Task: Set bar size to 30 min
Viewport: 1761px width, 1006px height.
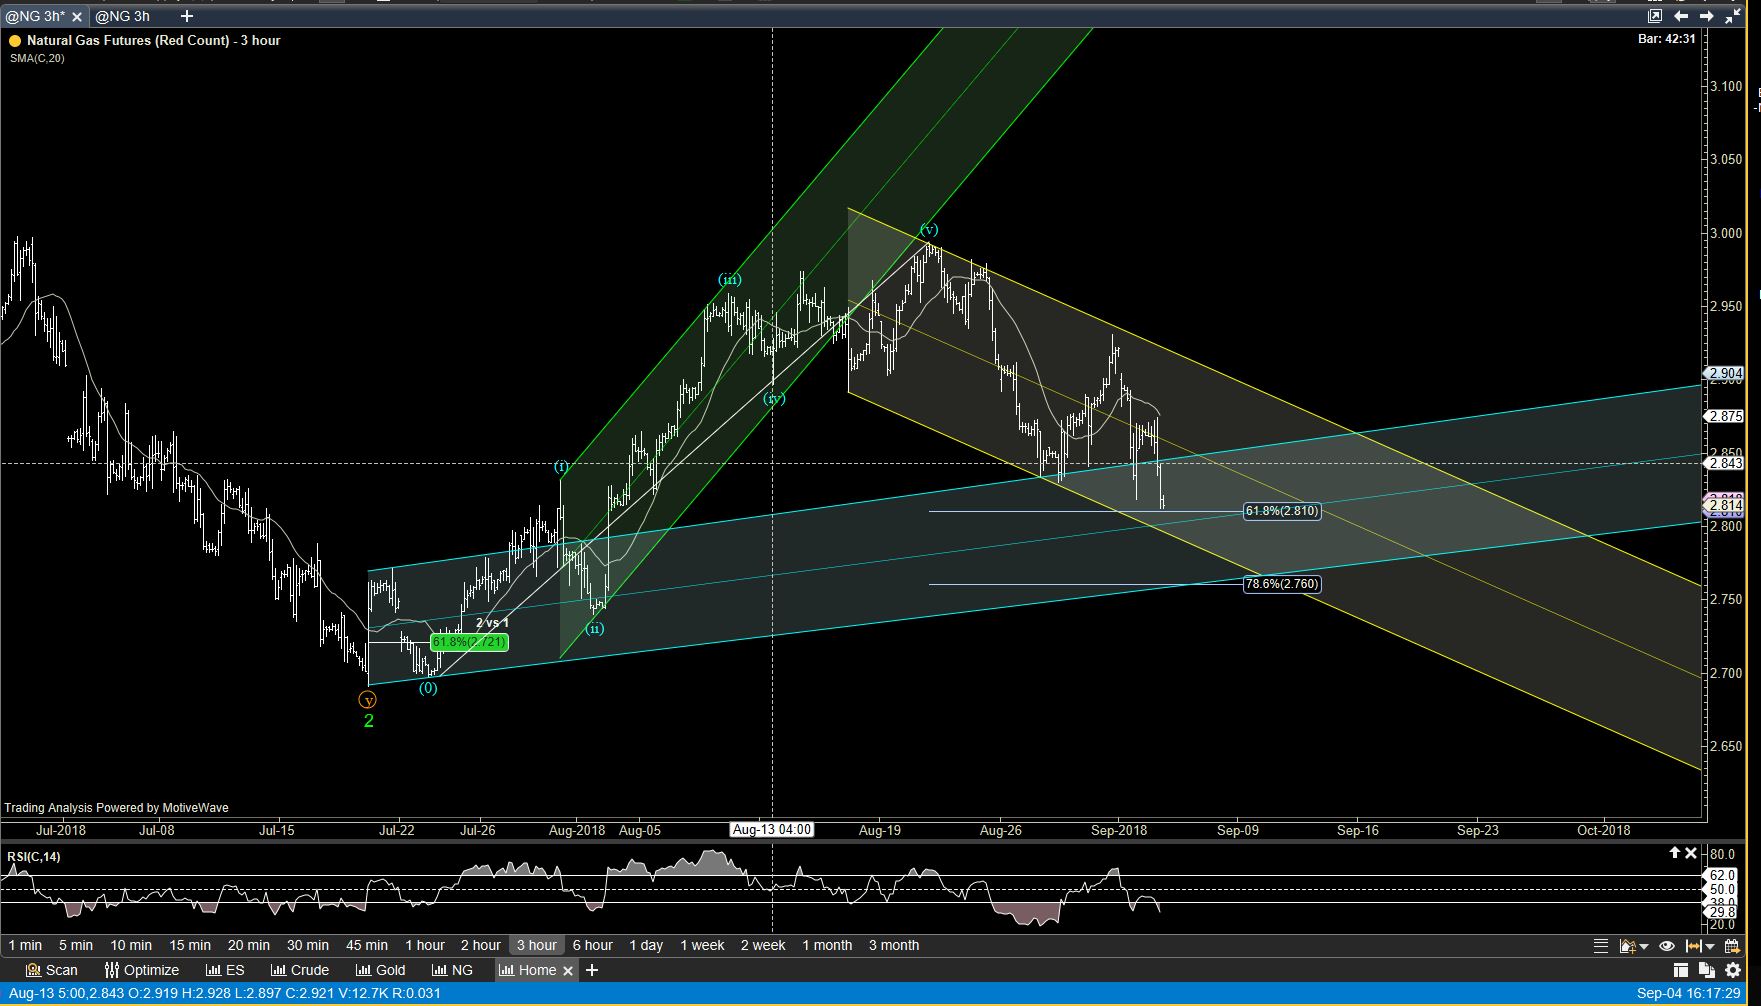Action: tap(308, 945)
